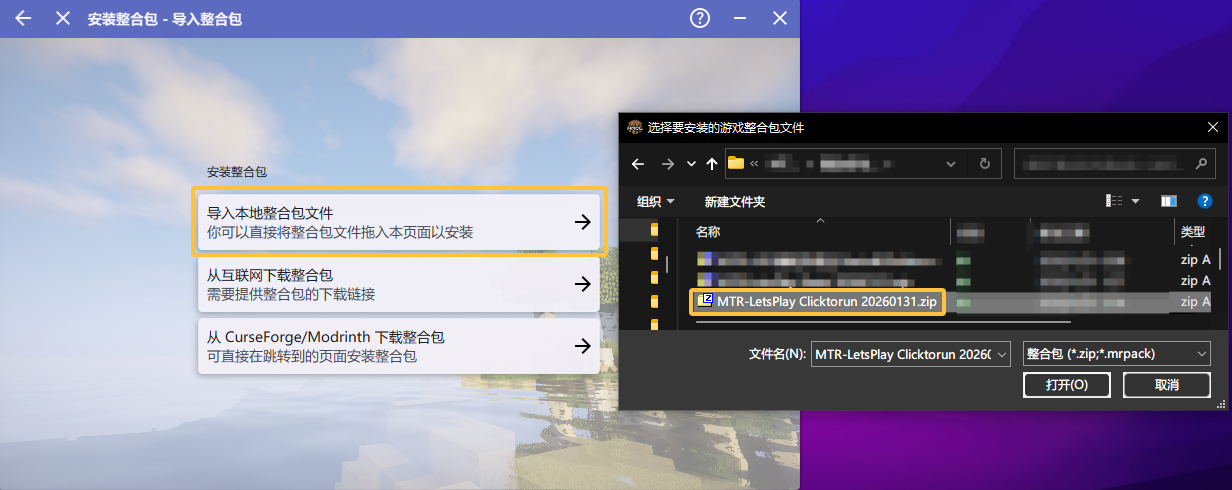This screenshot has width=1232, height=490.
Task: Toggle the preview pane icon in file dialog
Action: [x=1168, y=201]
